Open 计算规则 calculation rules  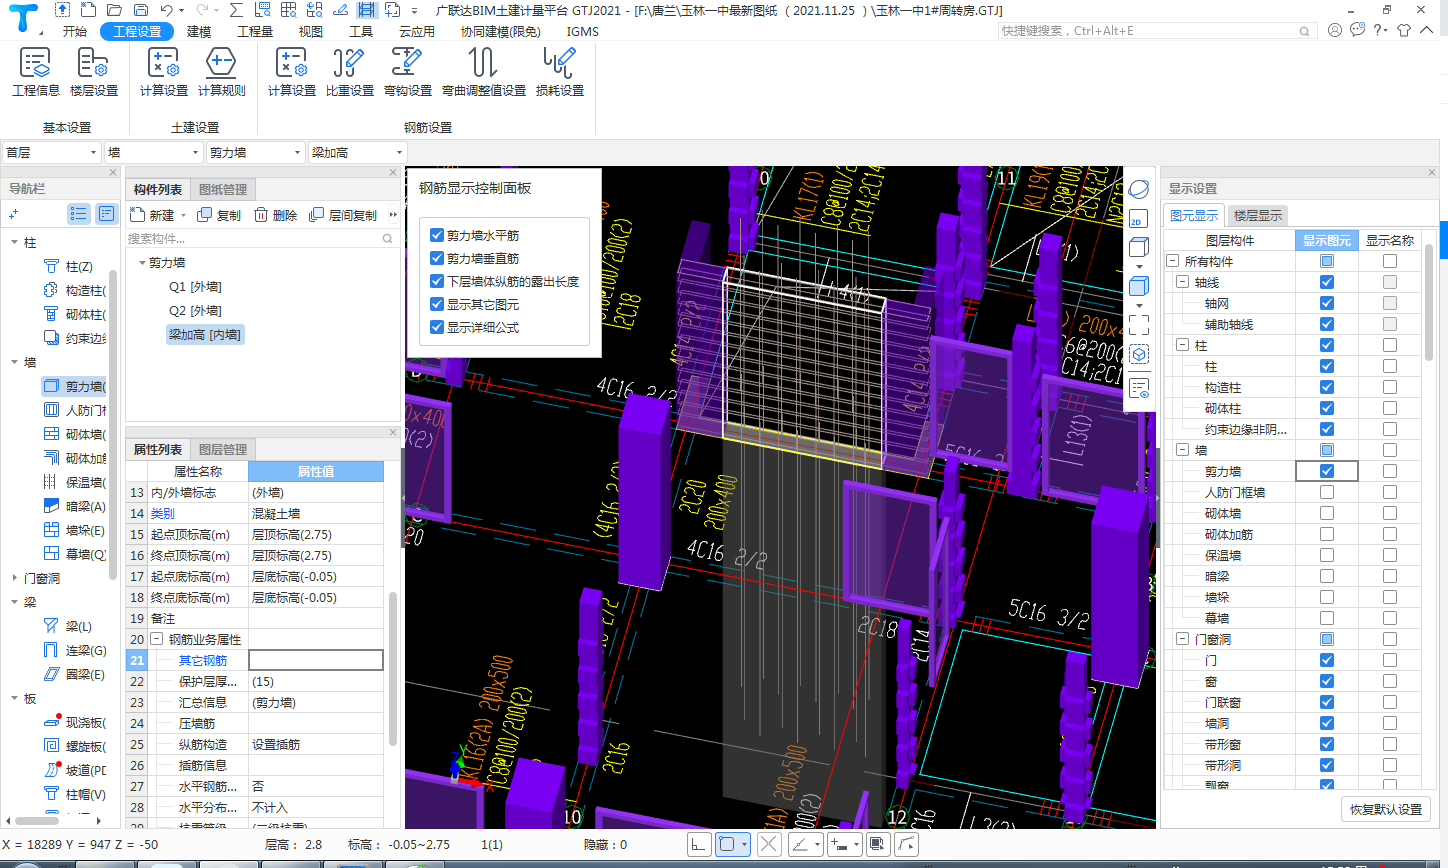[221, 72]
